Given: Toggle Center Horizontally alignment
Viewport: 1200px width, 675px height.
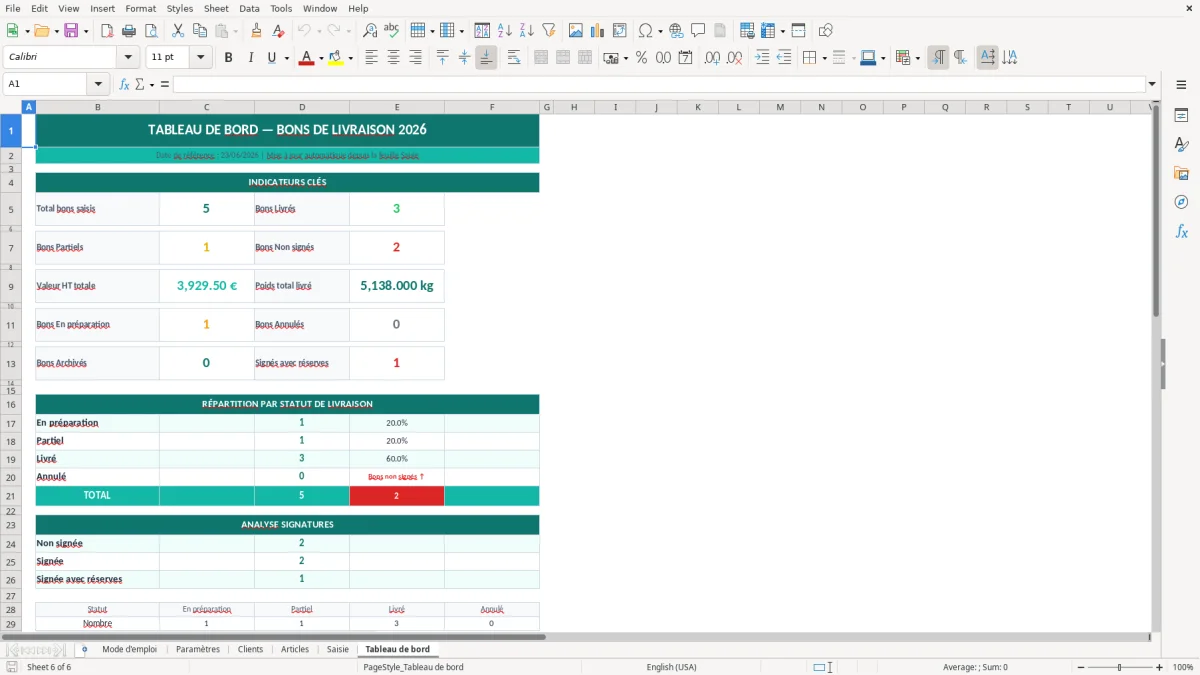Looking at the screenshot, I should pos(393,58).
